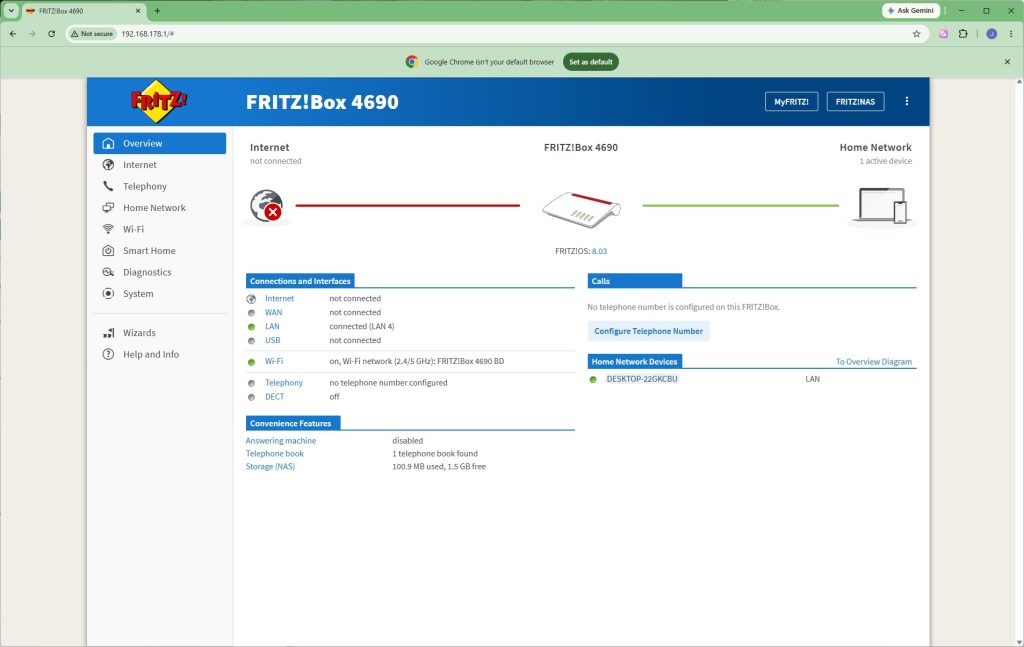This screenshot has height=647, width=1024.
Task: Open the Chrome extensions puzzle icon
Action: coord(963,34)
